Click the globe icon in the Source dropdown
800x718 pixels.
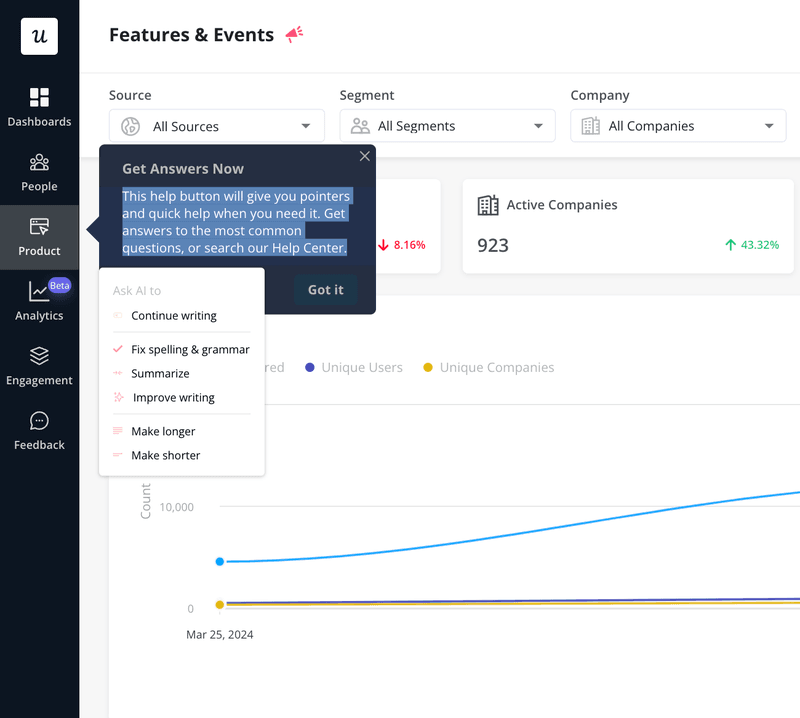coord(130,126)
